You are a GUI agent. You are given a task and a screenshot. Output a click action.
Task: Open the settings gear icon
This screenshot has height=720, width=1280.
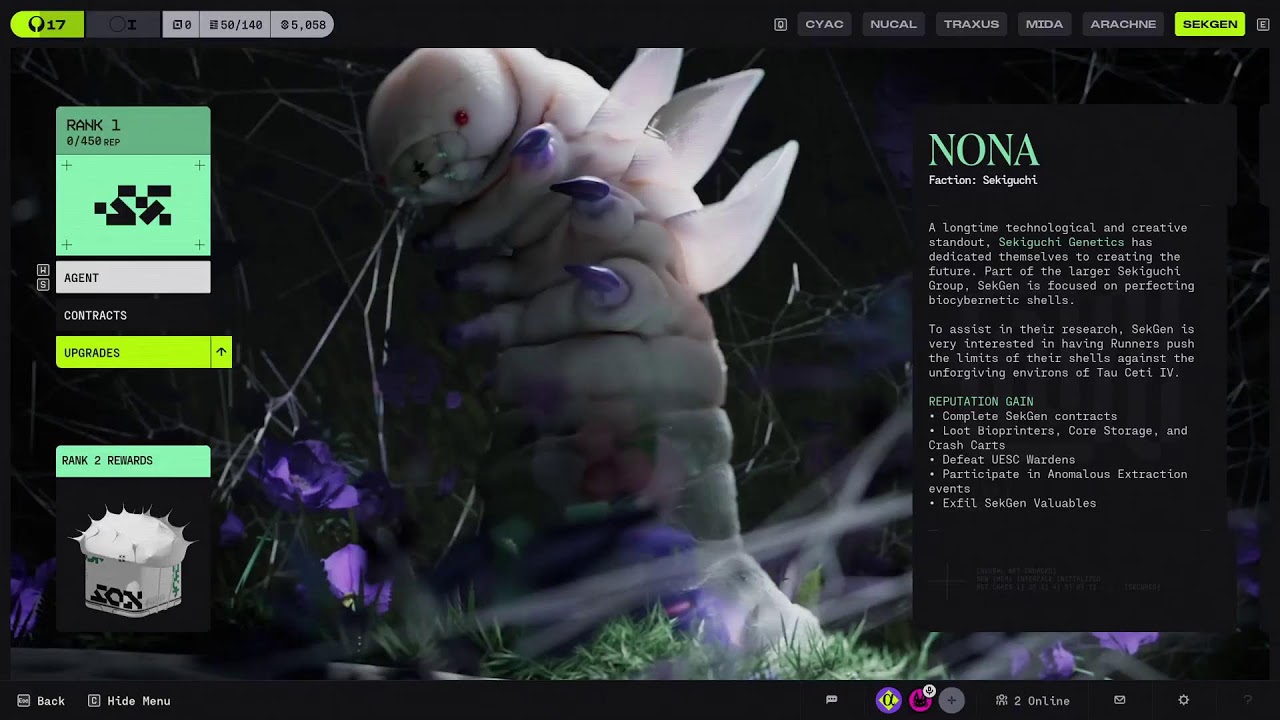pyautogui.click(x=1184, y=700)
